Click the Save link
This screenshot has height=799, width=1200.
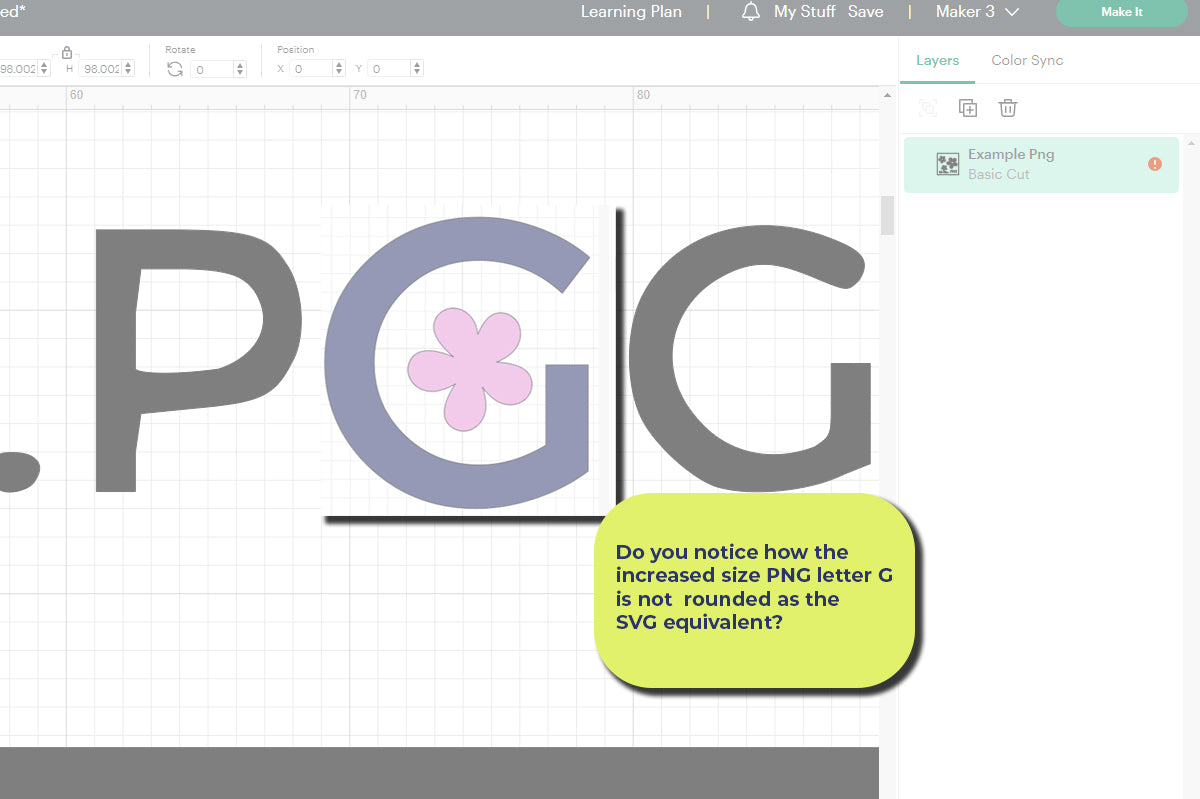[865, 12]
